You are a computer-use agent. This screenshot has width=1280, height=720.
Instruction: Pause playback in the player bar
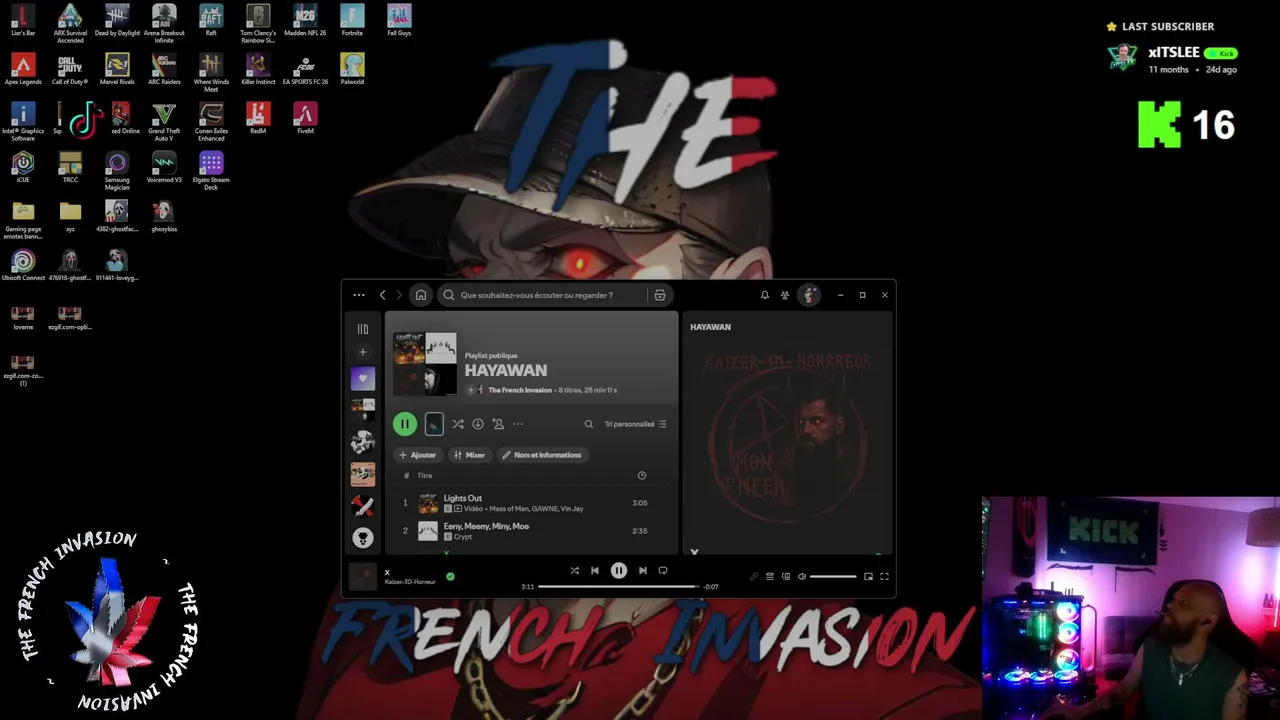tap(619, 571)
